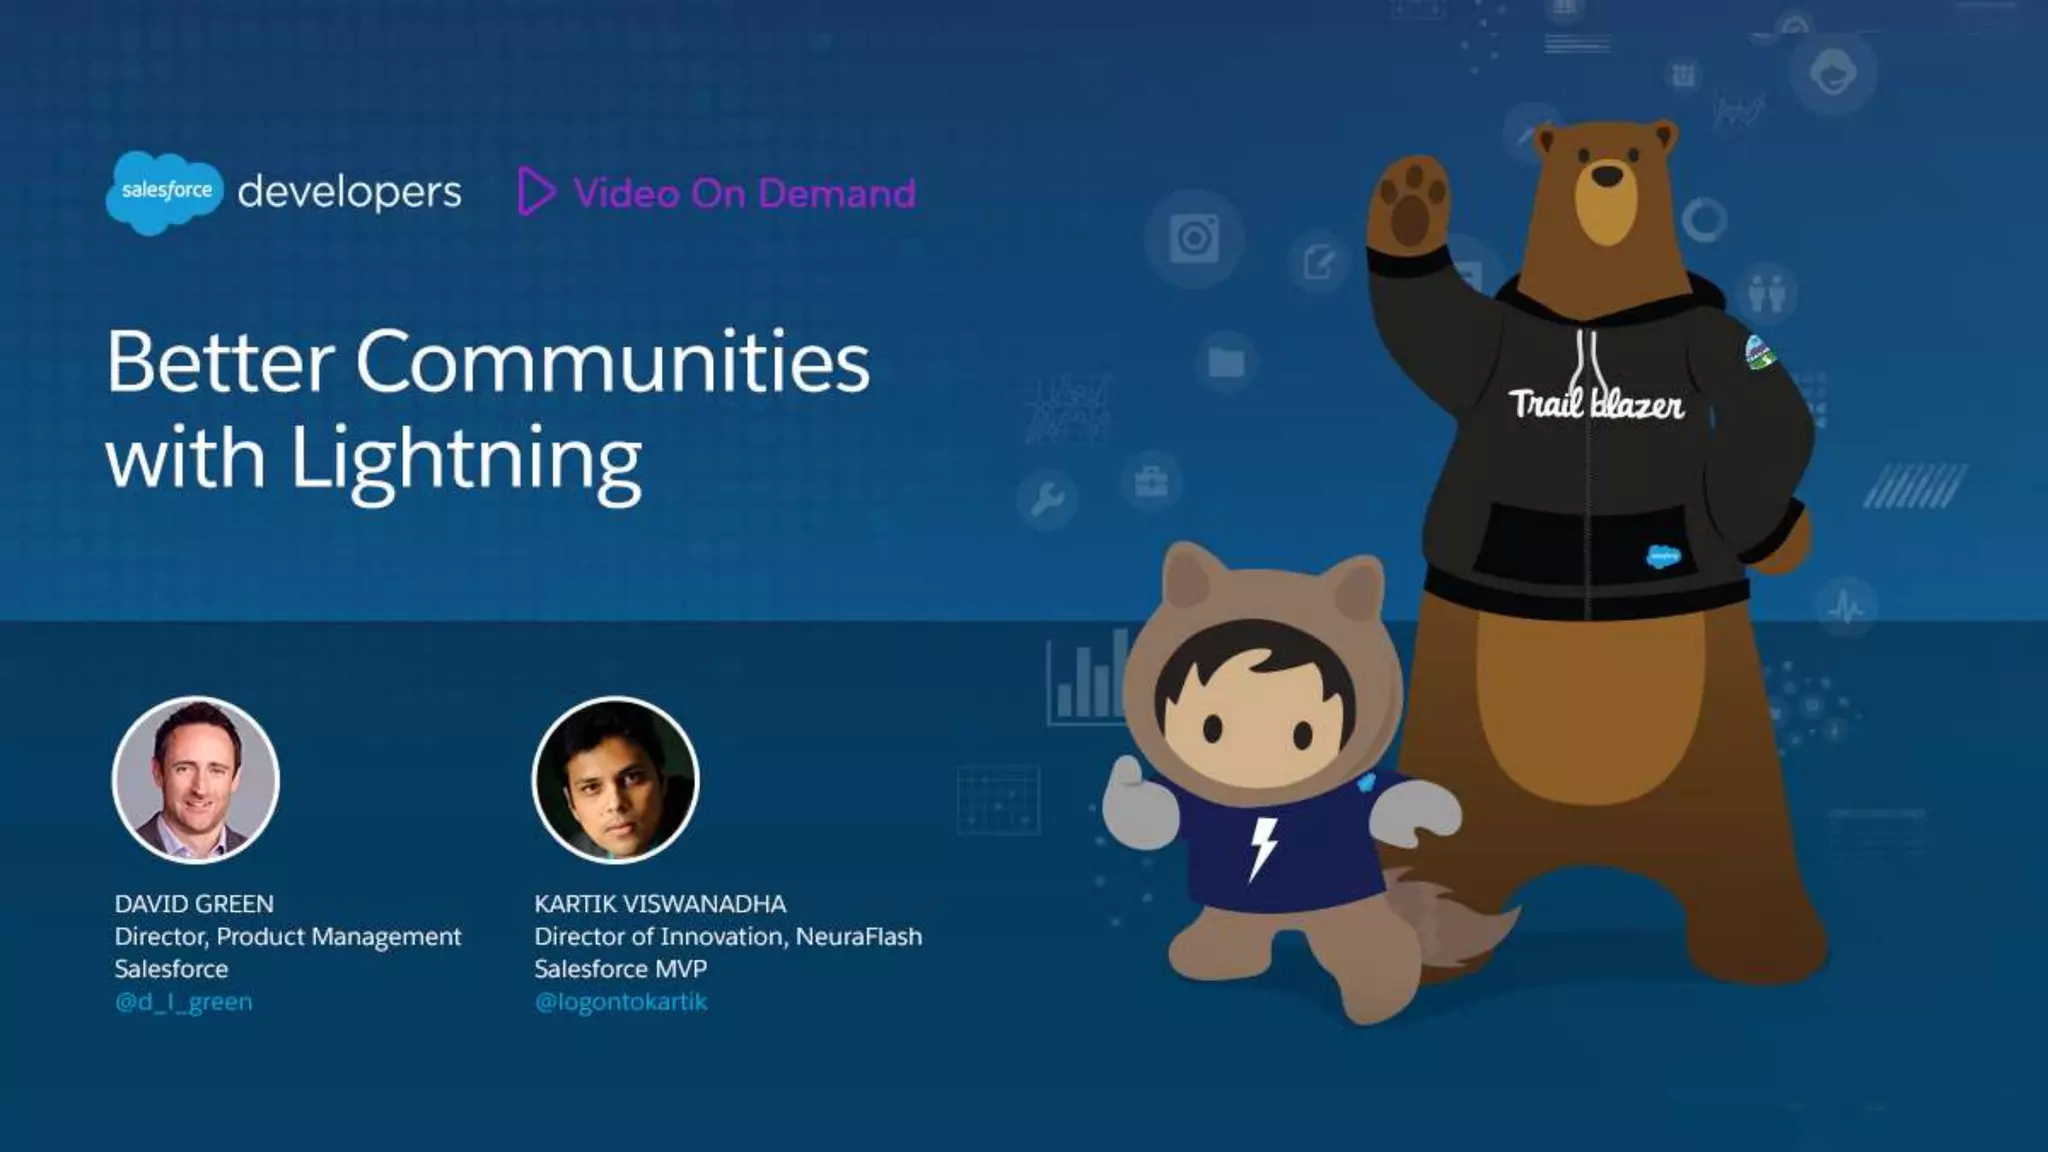Click the calendar grid graphic left of Astro

click(x=998, y=799)
